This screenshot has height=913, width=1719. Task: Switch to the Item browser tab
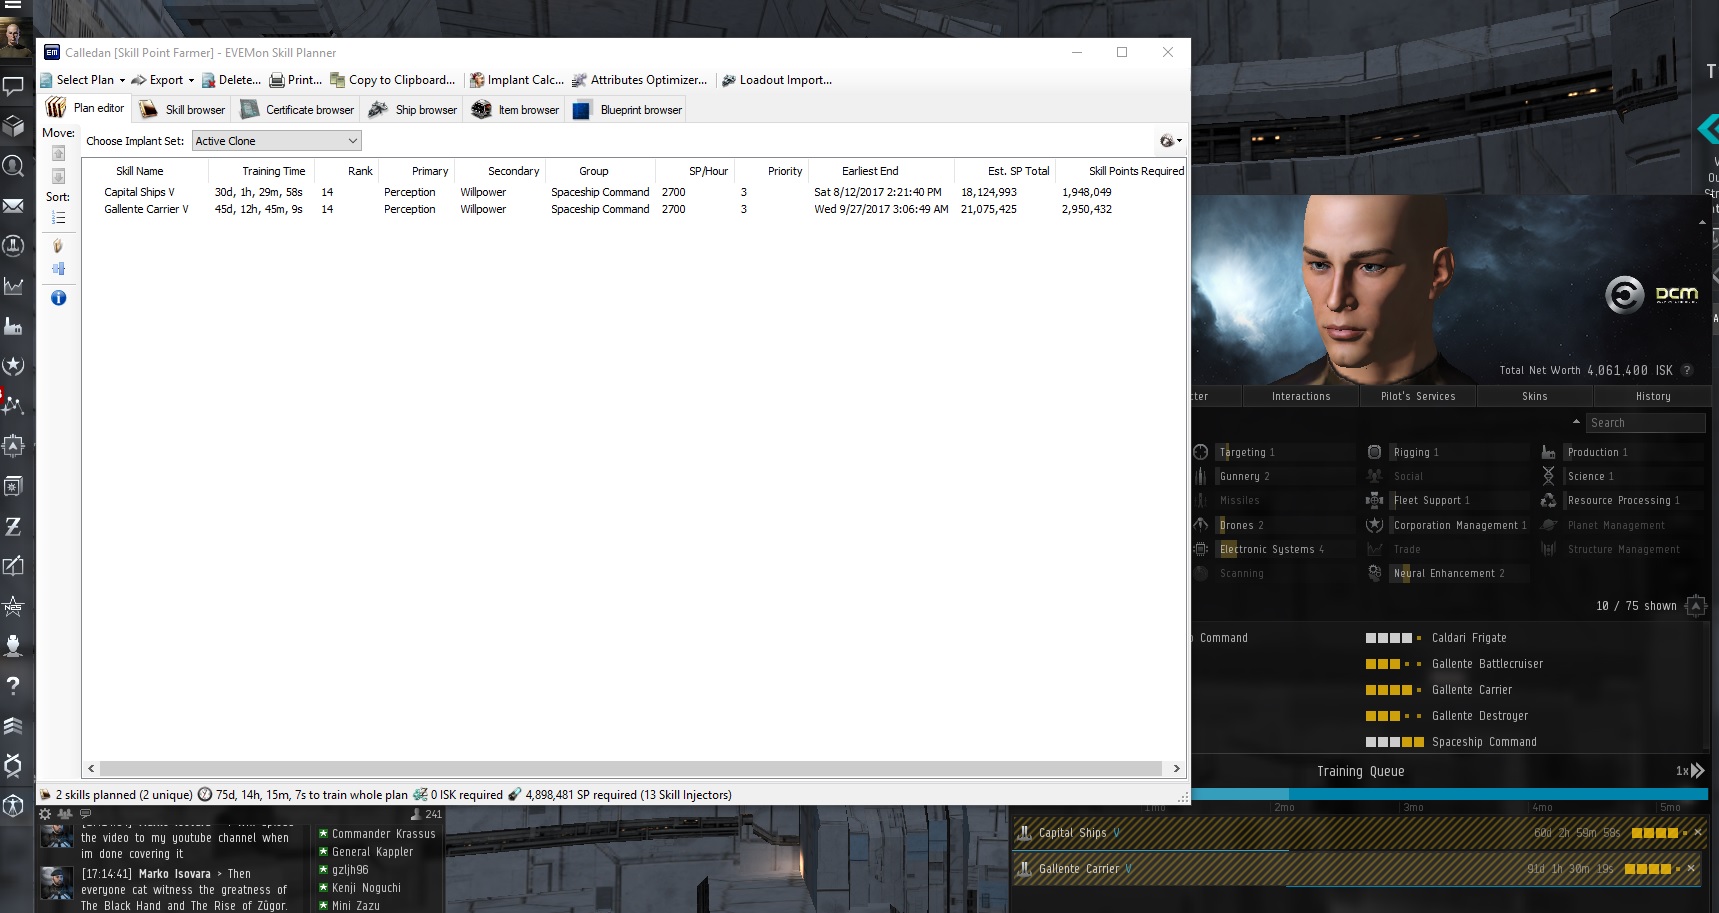[x=515, y=110]
